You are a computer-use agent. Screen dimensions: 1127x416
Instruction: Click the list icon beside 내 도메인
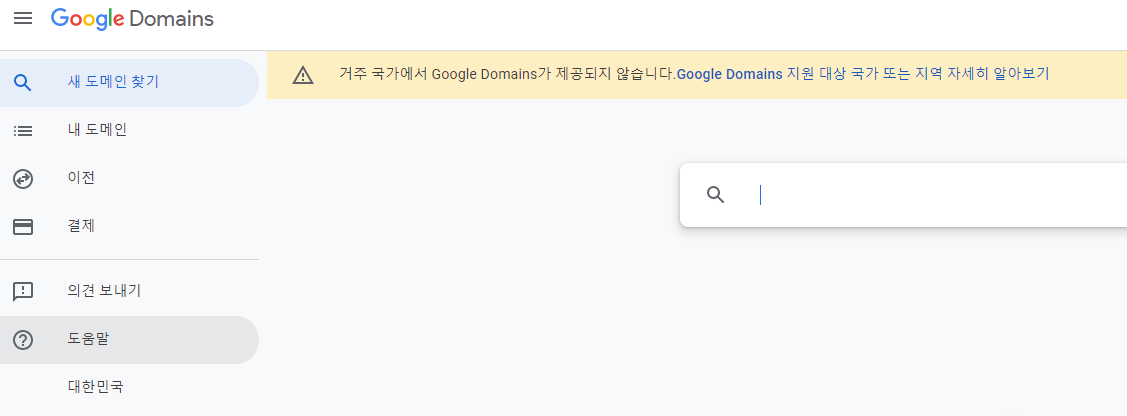23,131
